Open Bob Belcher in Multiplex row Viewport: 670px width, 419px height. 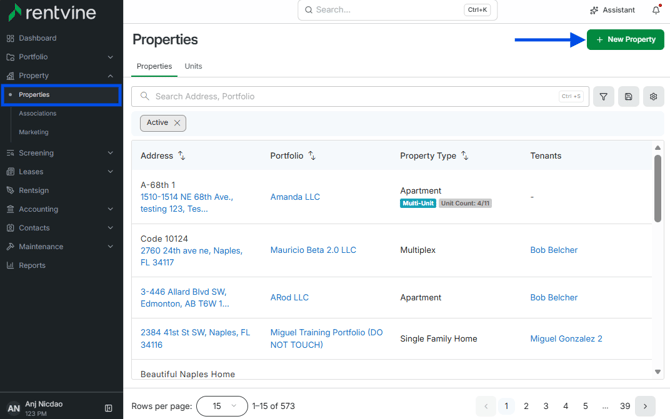(554, 250)
